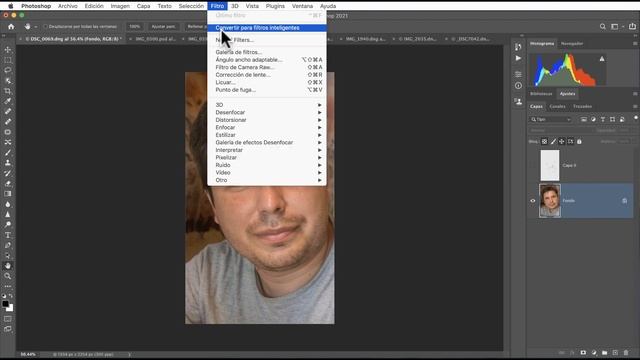
Task: Show Capa 0 by clicking its visibility box
Action: 533,166
